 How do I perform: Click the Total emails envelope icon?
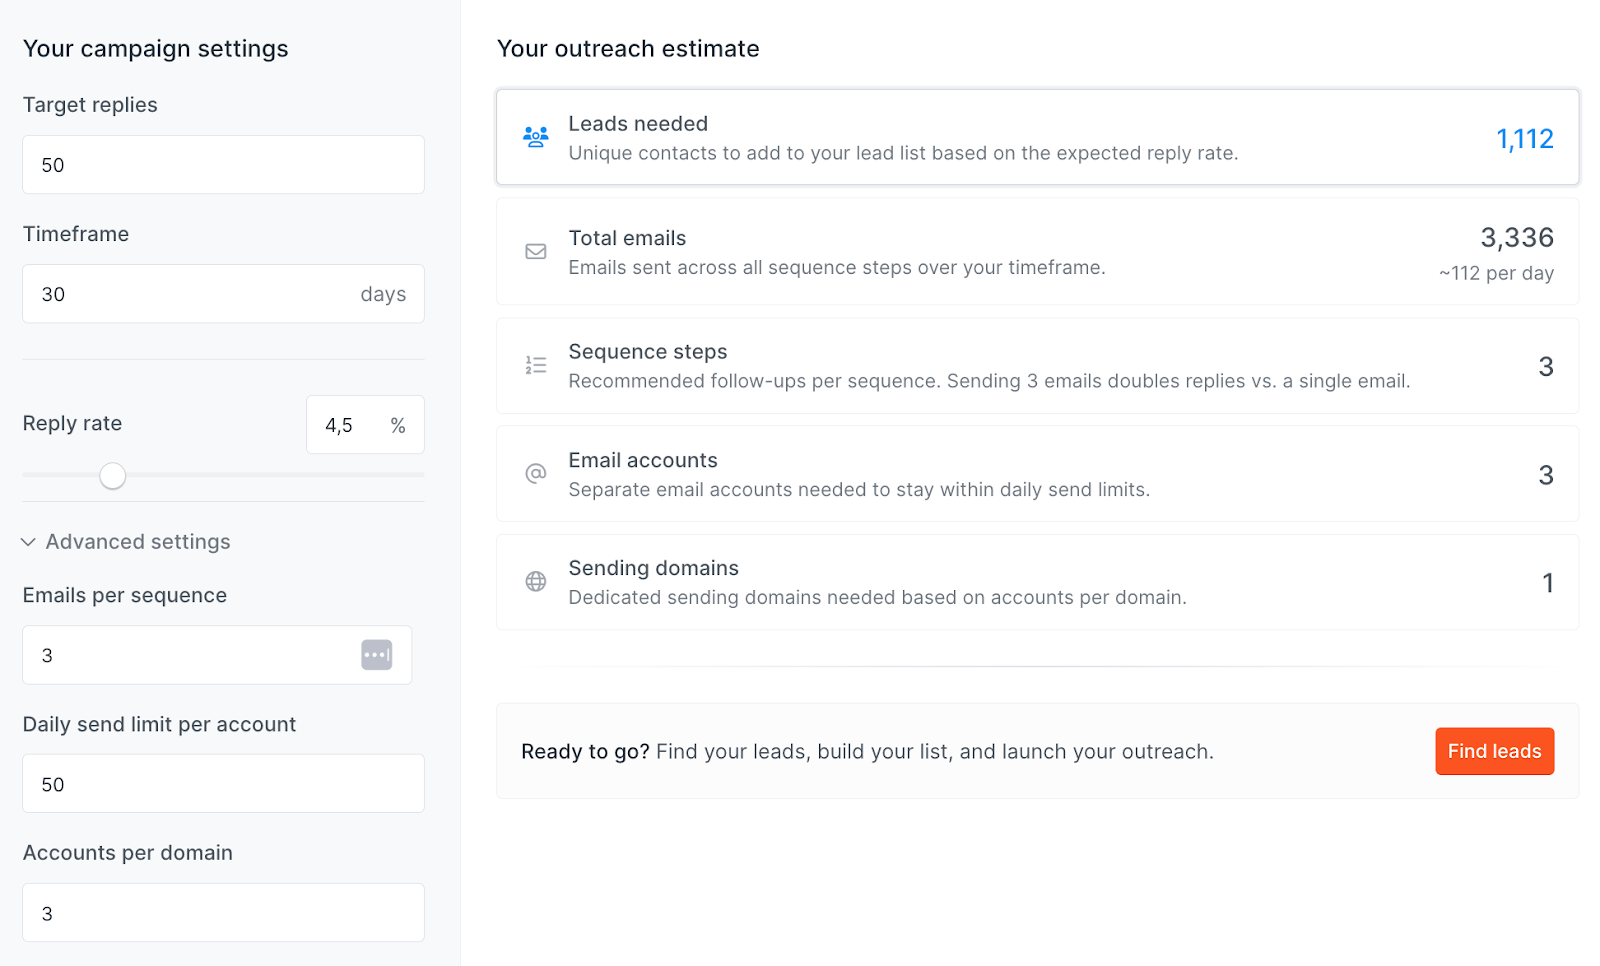coord(536,252)
